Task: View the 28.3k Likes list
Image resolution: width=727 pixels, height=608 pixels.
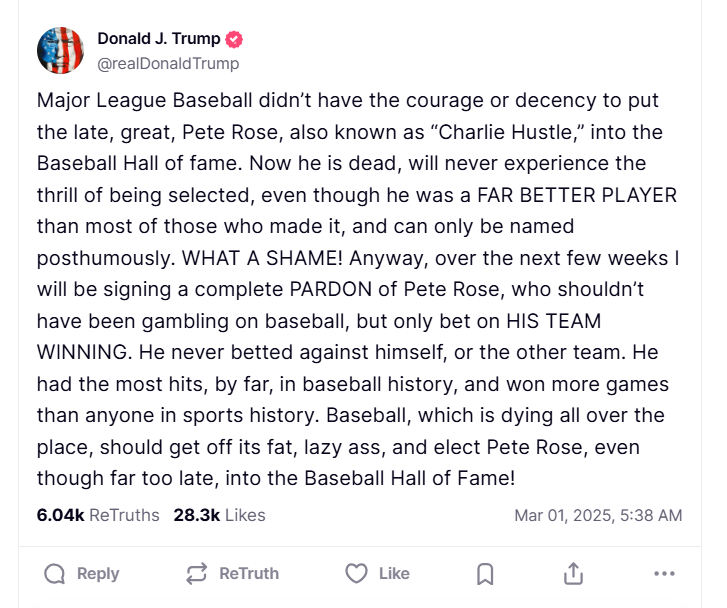Action: (x=219, y=515)
